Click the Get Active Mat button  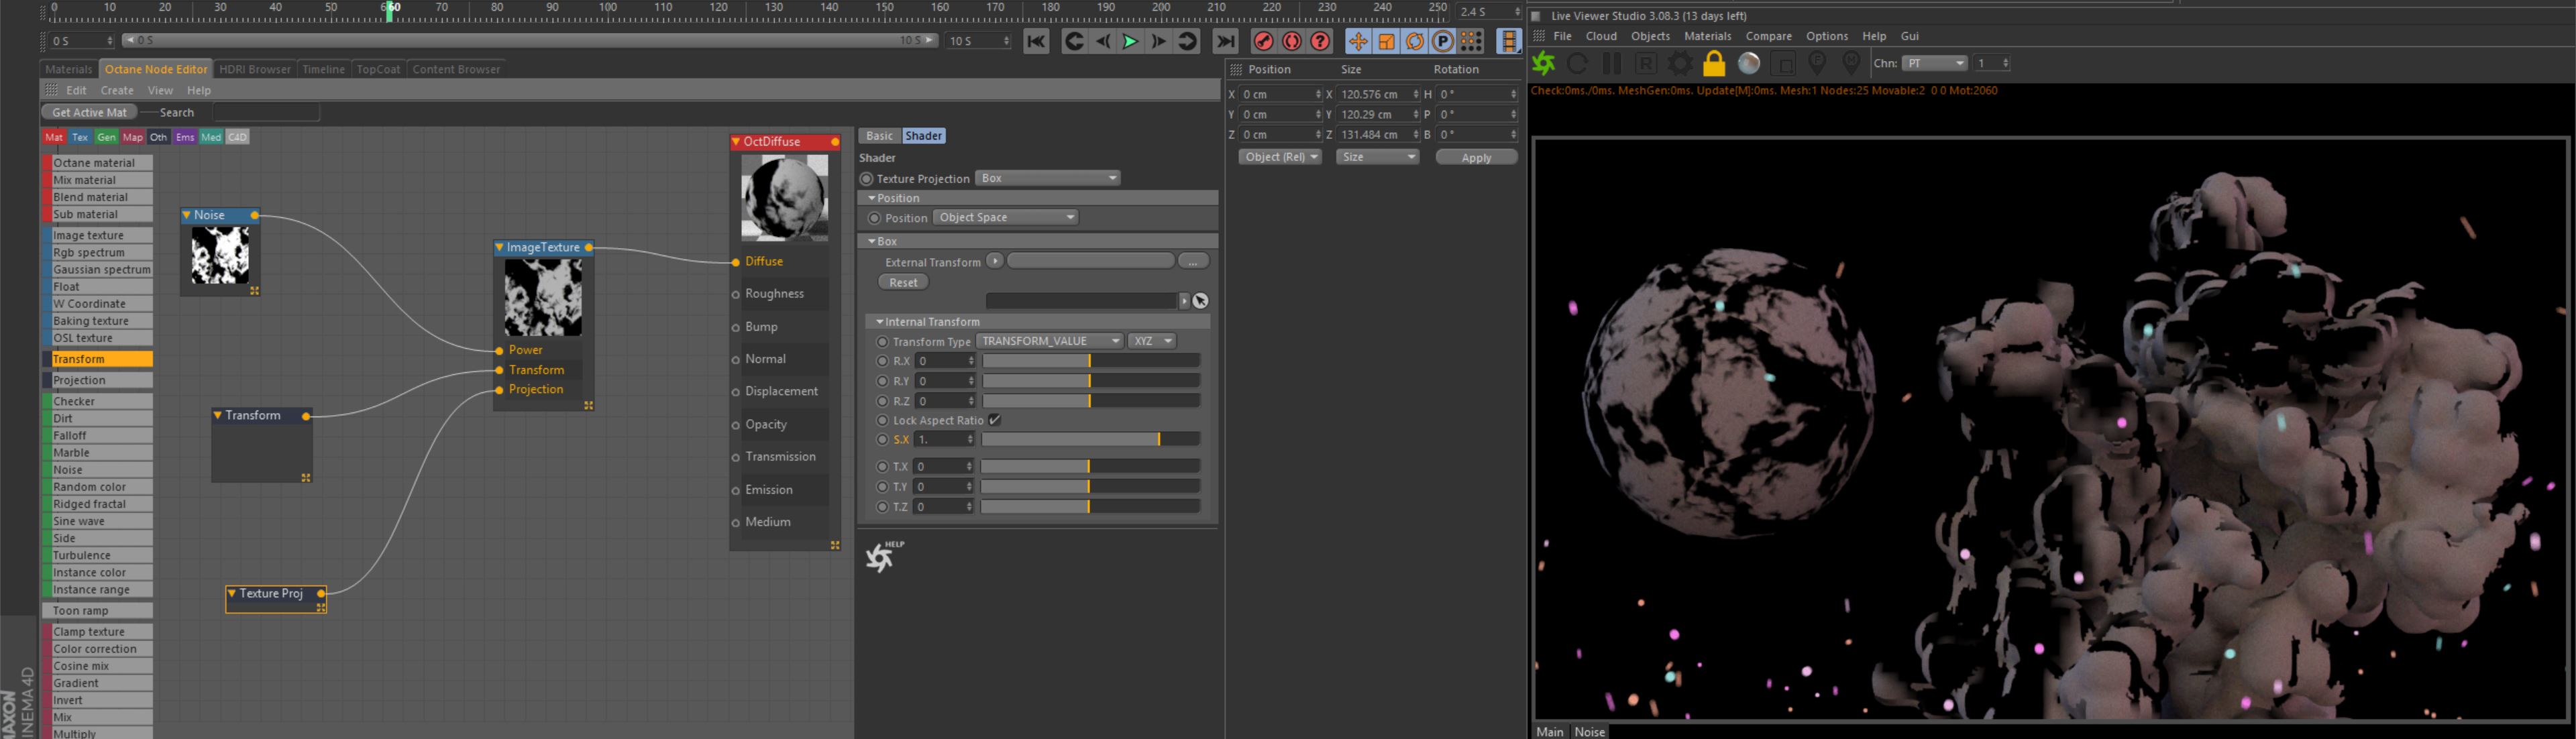(90, 112)
